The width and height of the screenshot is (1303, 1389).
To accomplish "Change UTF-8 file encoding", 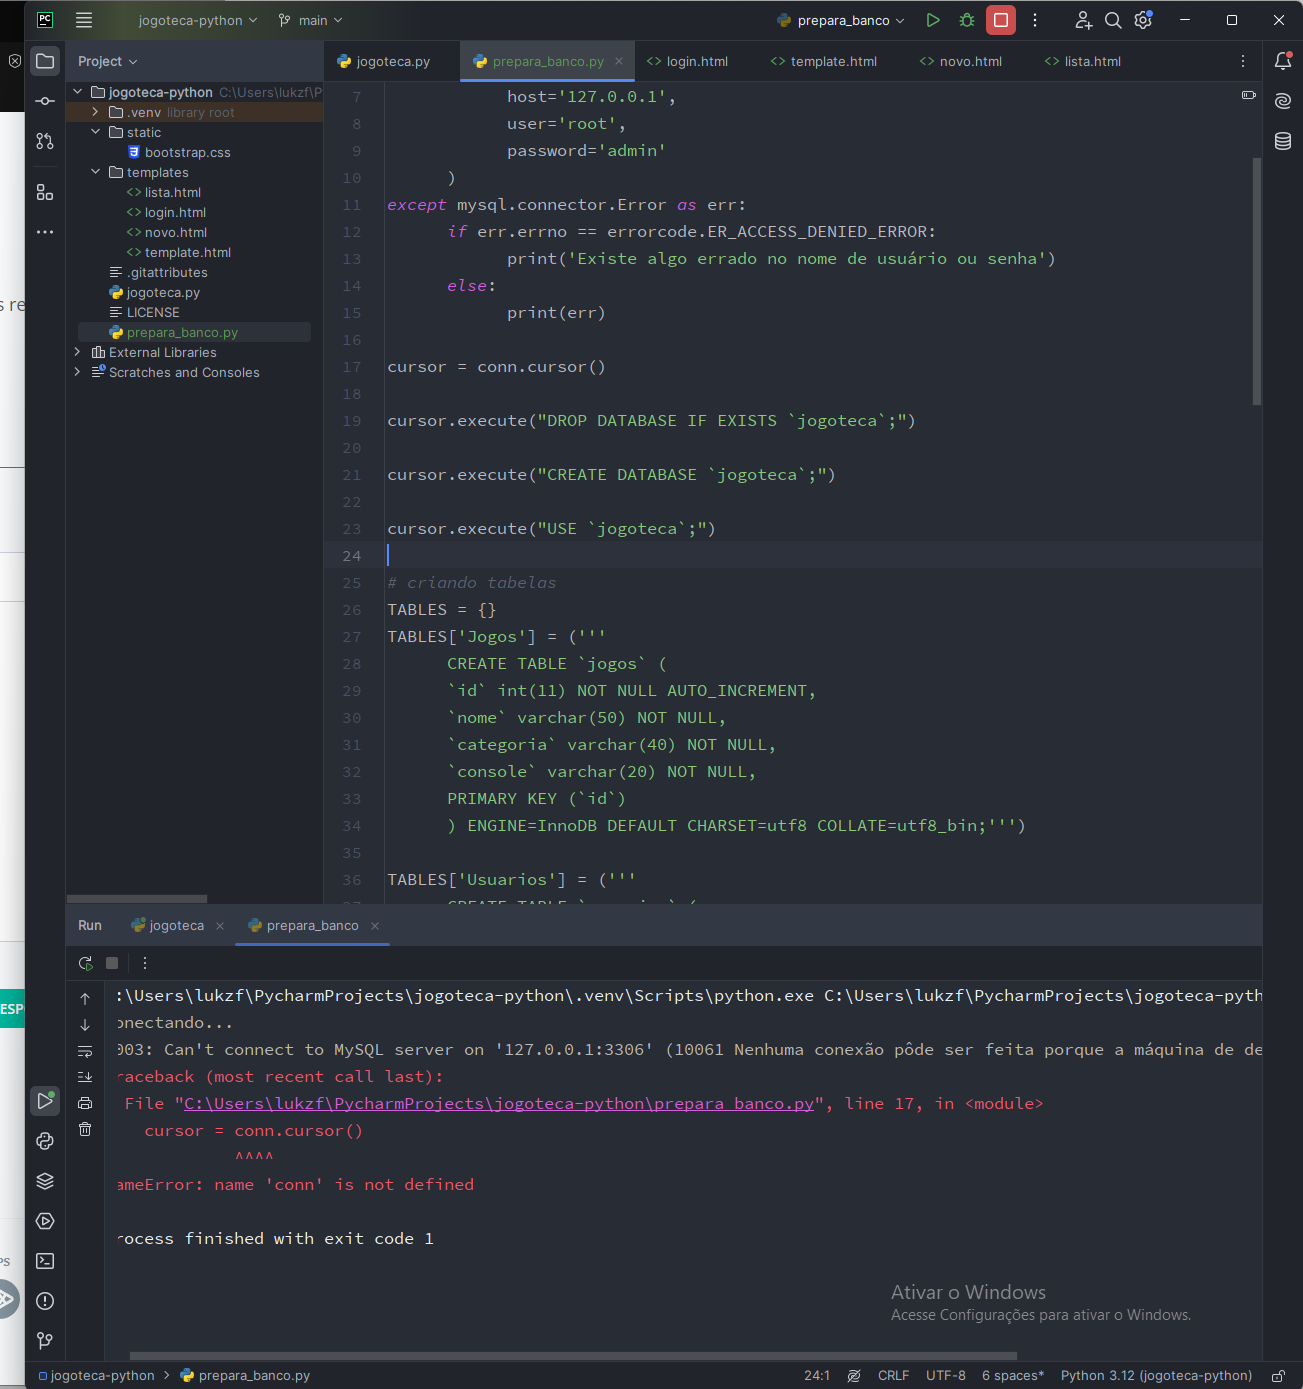I will 945,1376.
